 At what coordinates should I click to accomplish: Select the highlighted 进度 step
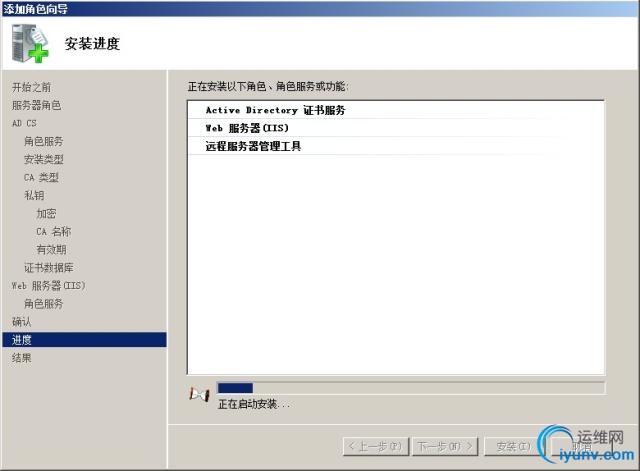point(84,340)
